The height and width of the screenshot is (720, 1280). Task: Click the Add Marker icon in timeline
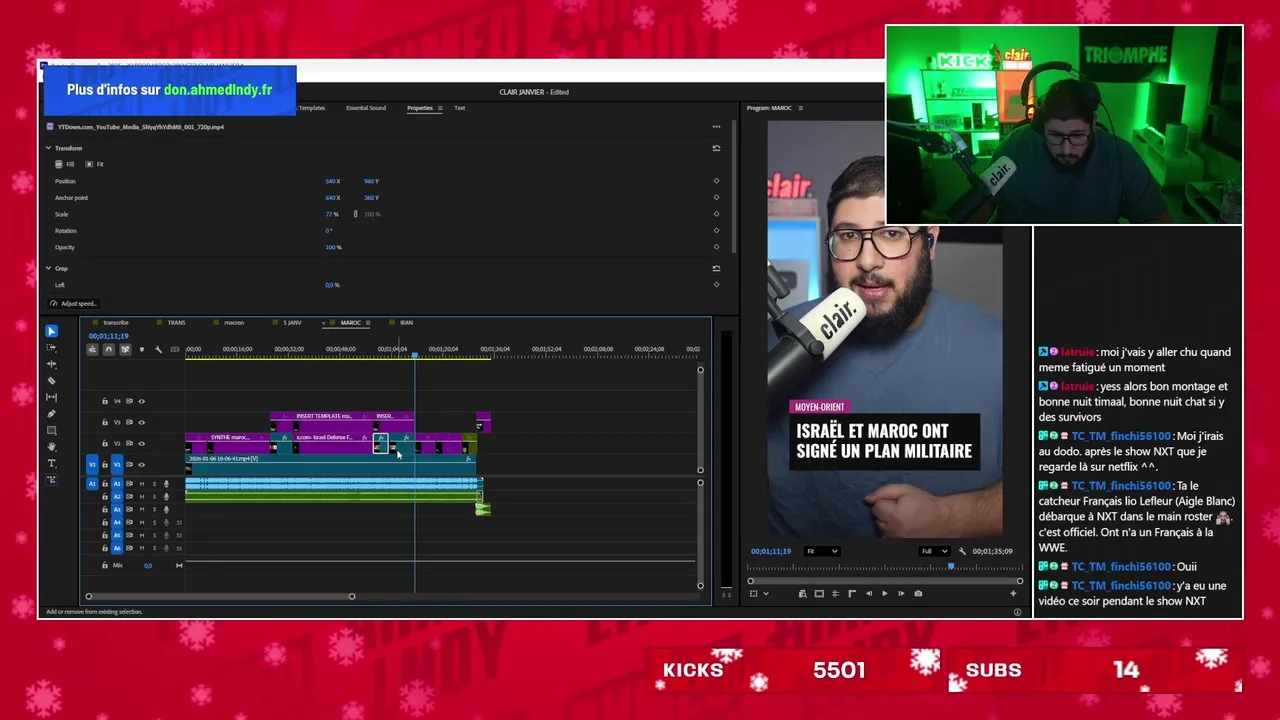point(141,349)
